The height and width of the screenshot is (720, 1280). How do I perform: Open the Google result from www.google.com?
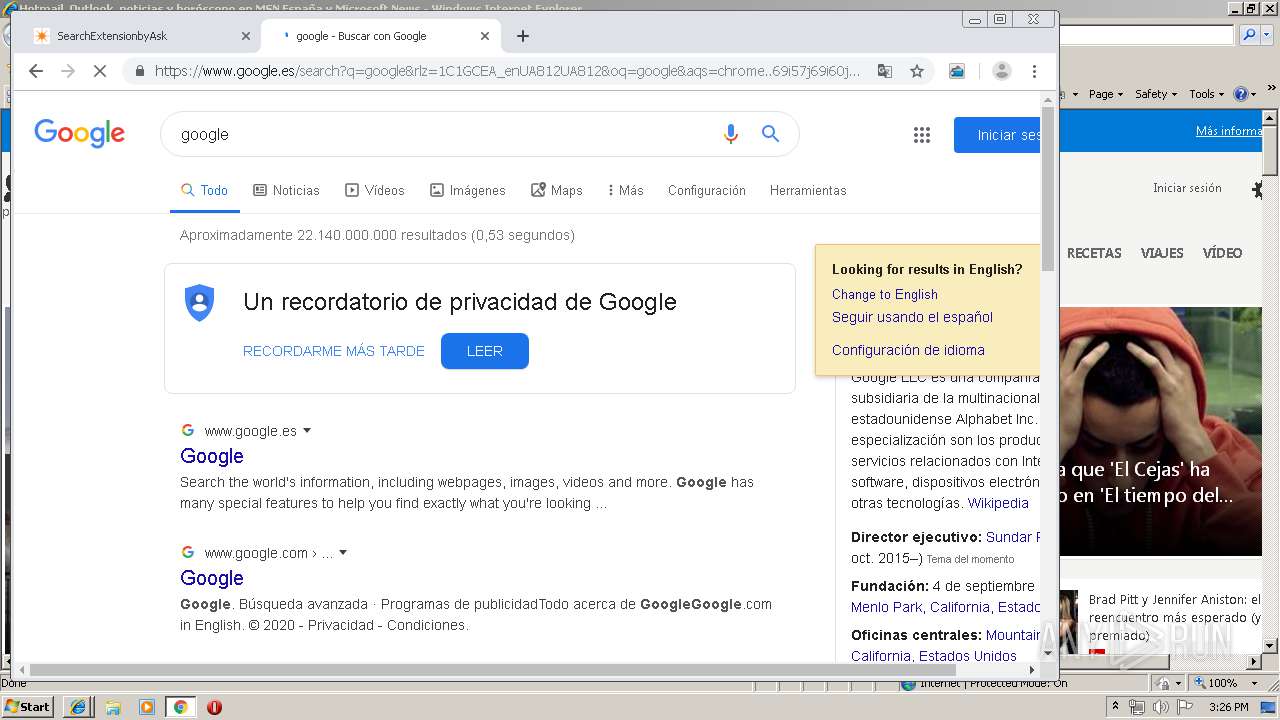click(212, 578)
